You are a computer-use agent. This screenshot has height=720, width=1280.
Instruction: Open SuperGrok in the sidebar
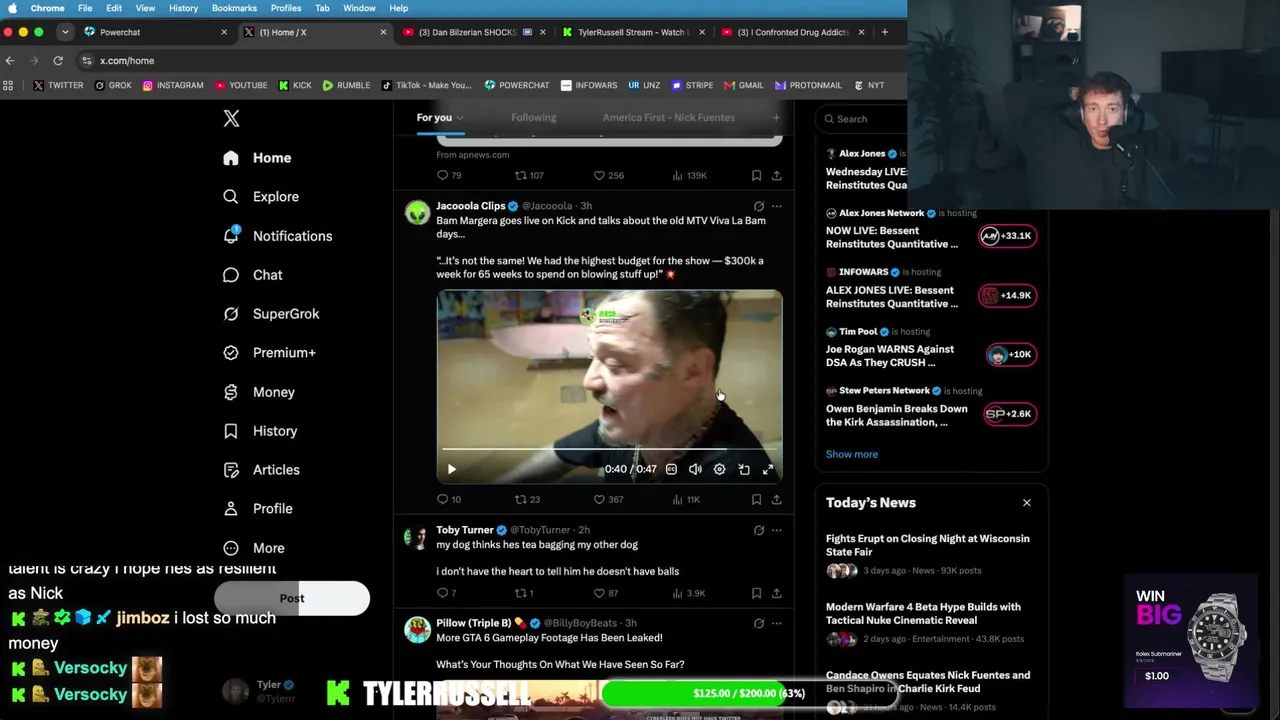point(272,314)
